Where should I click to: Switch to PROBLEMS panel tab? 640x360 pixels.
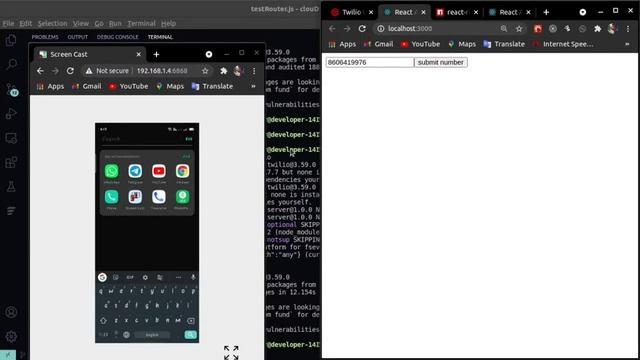point(45,37)
